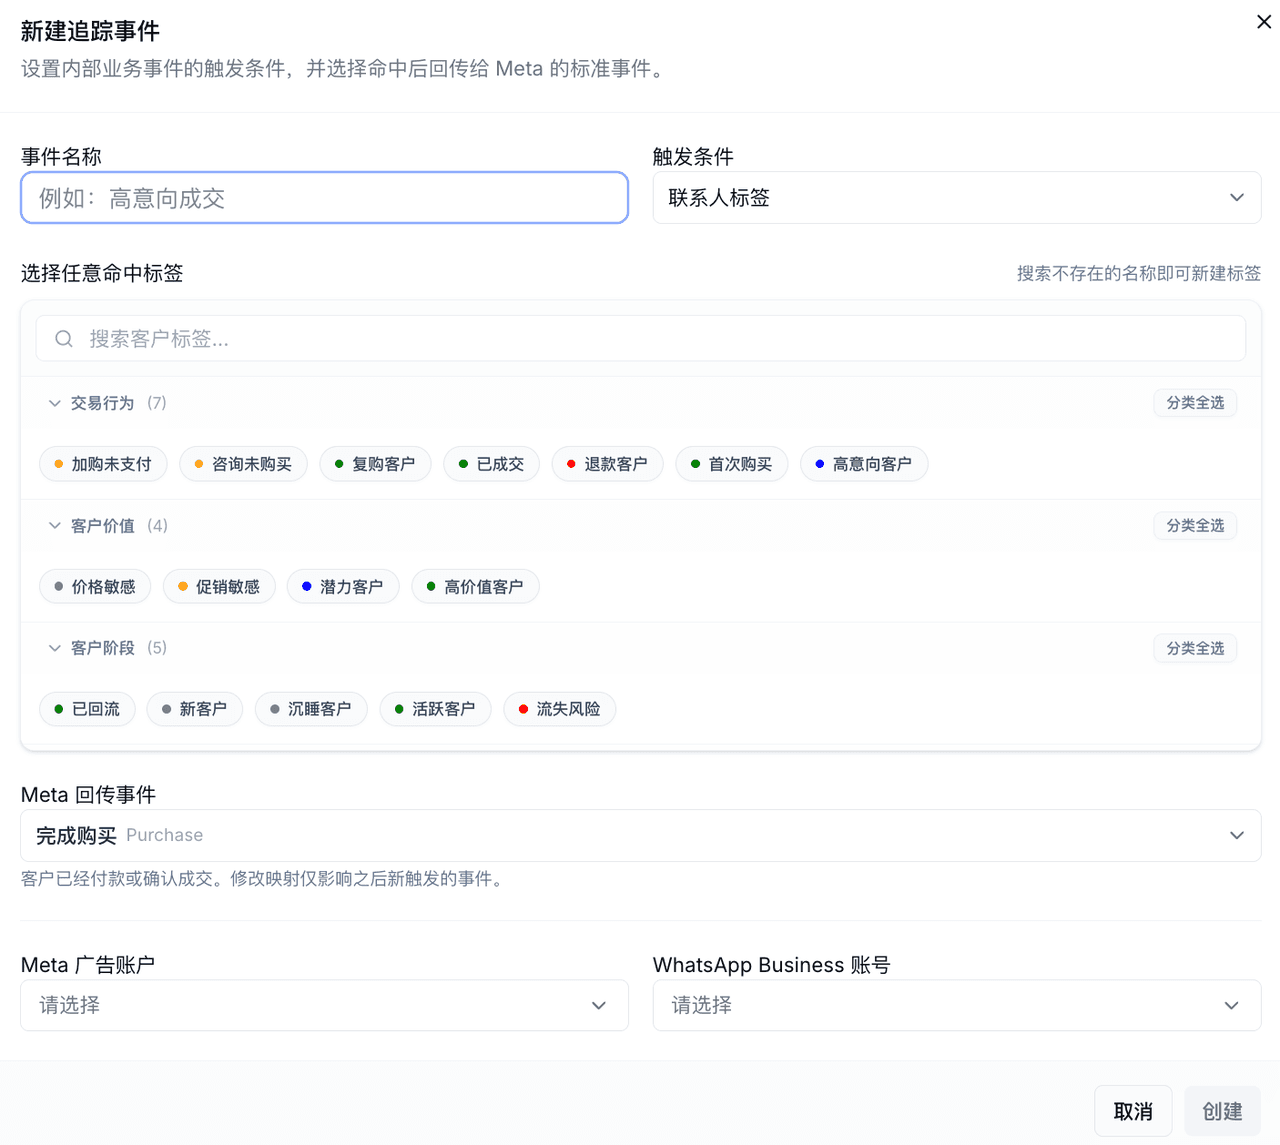Close the 新建追踪事件 dialog
Viewport: 1280px width, 1145px height.
1264,22
